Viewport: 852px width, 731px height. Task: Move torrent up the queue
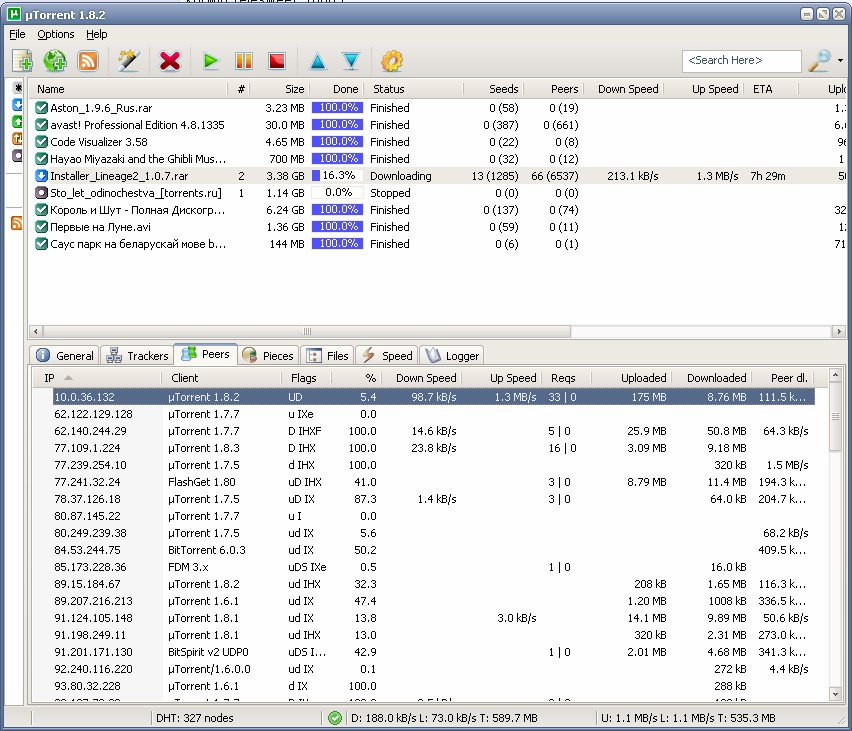coord(318,61)
